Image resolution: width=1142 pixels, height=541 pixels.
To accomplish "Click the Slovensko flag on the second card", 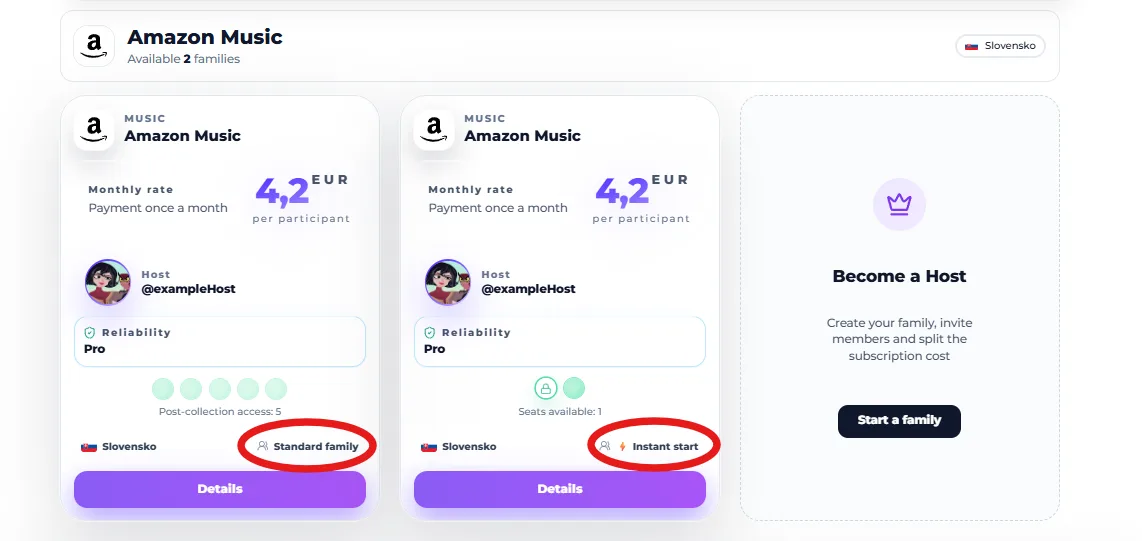I will point(429,447).
